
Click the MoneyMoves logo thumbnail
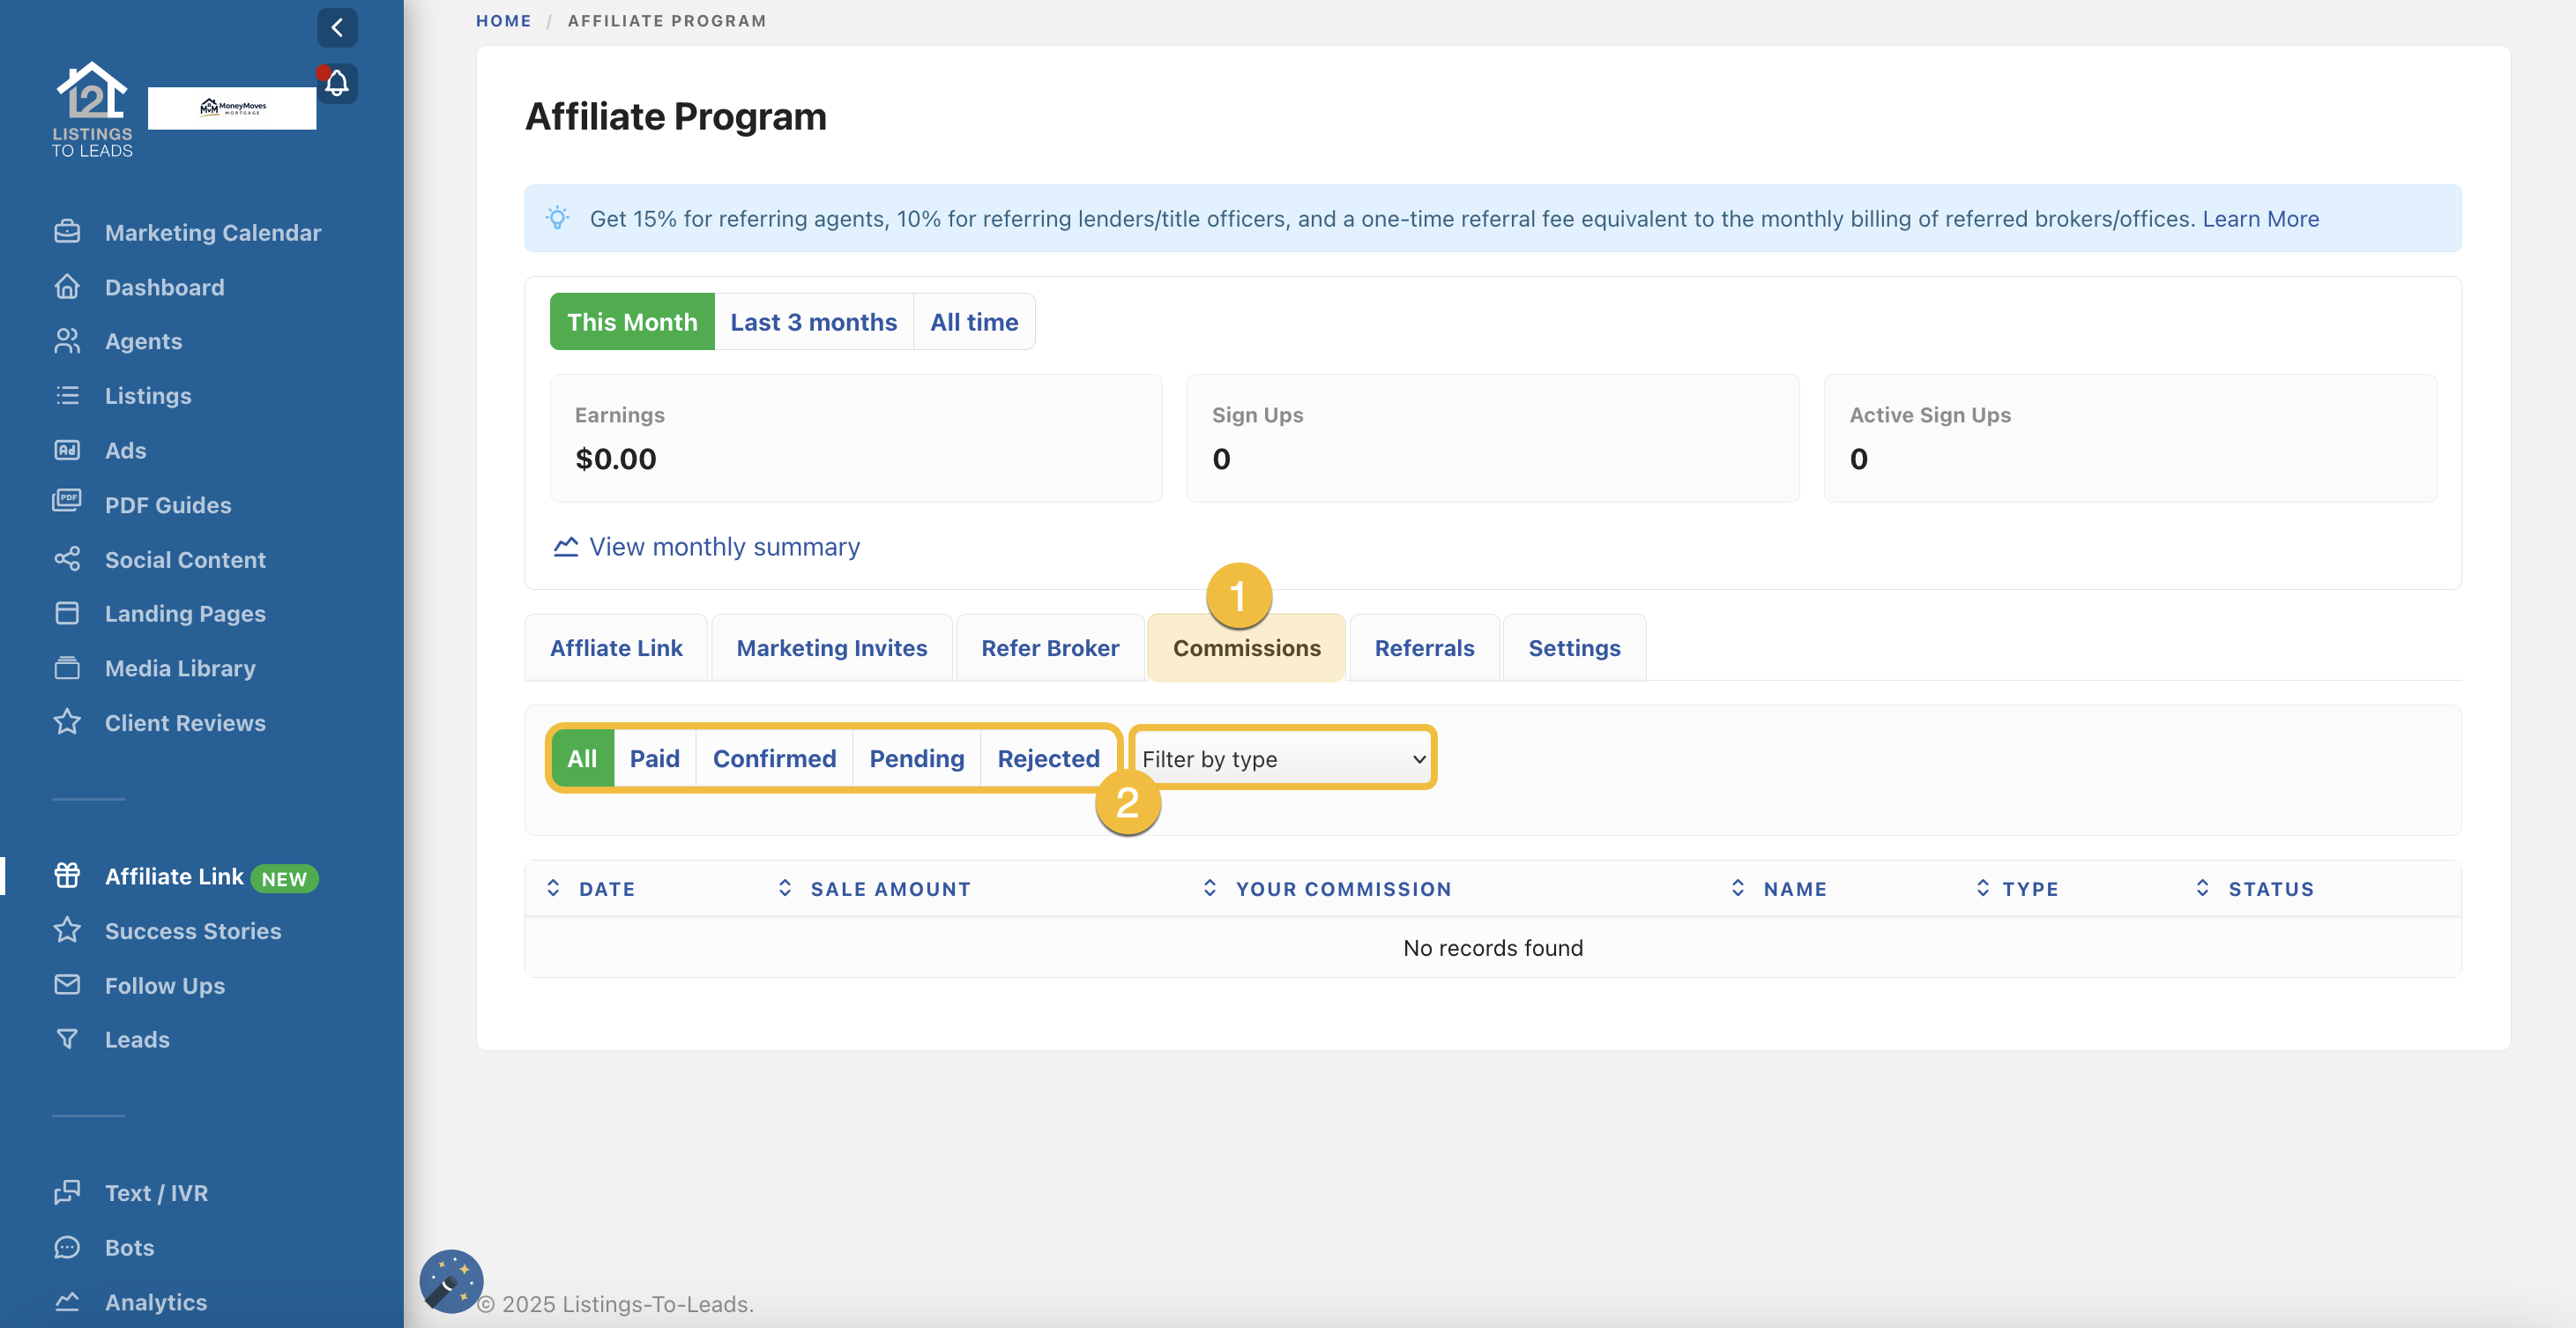click(x=232, y=108)
